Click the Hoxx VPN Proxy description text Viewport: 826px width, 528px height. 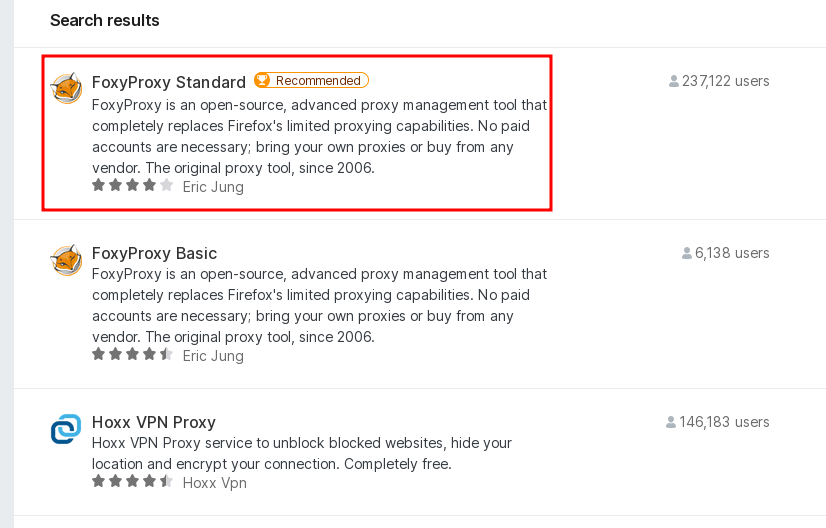[300, 453]
